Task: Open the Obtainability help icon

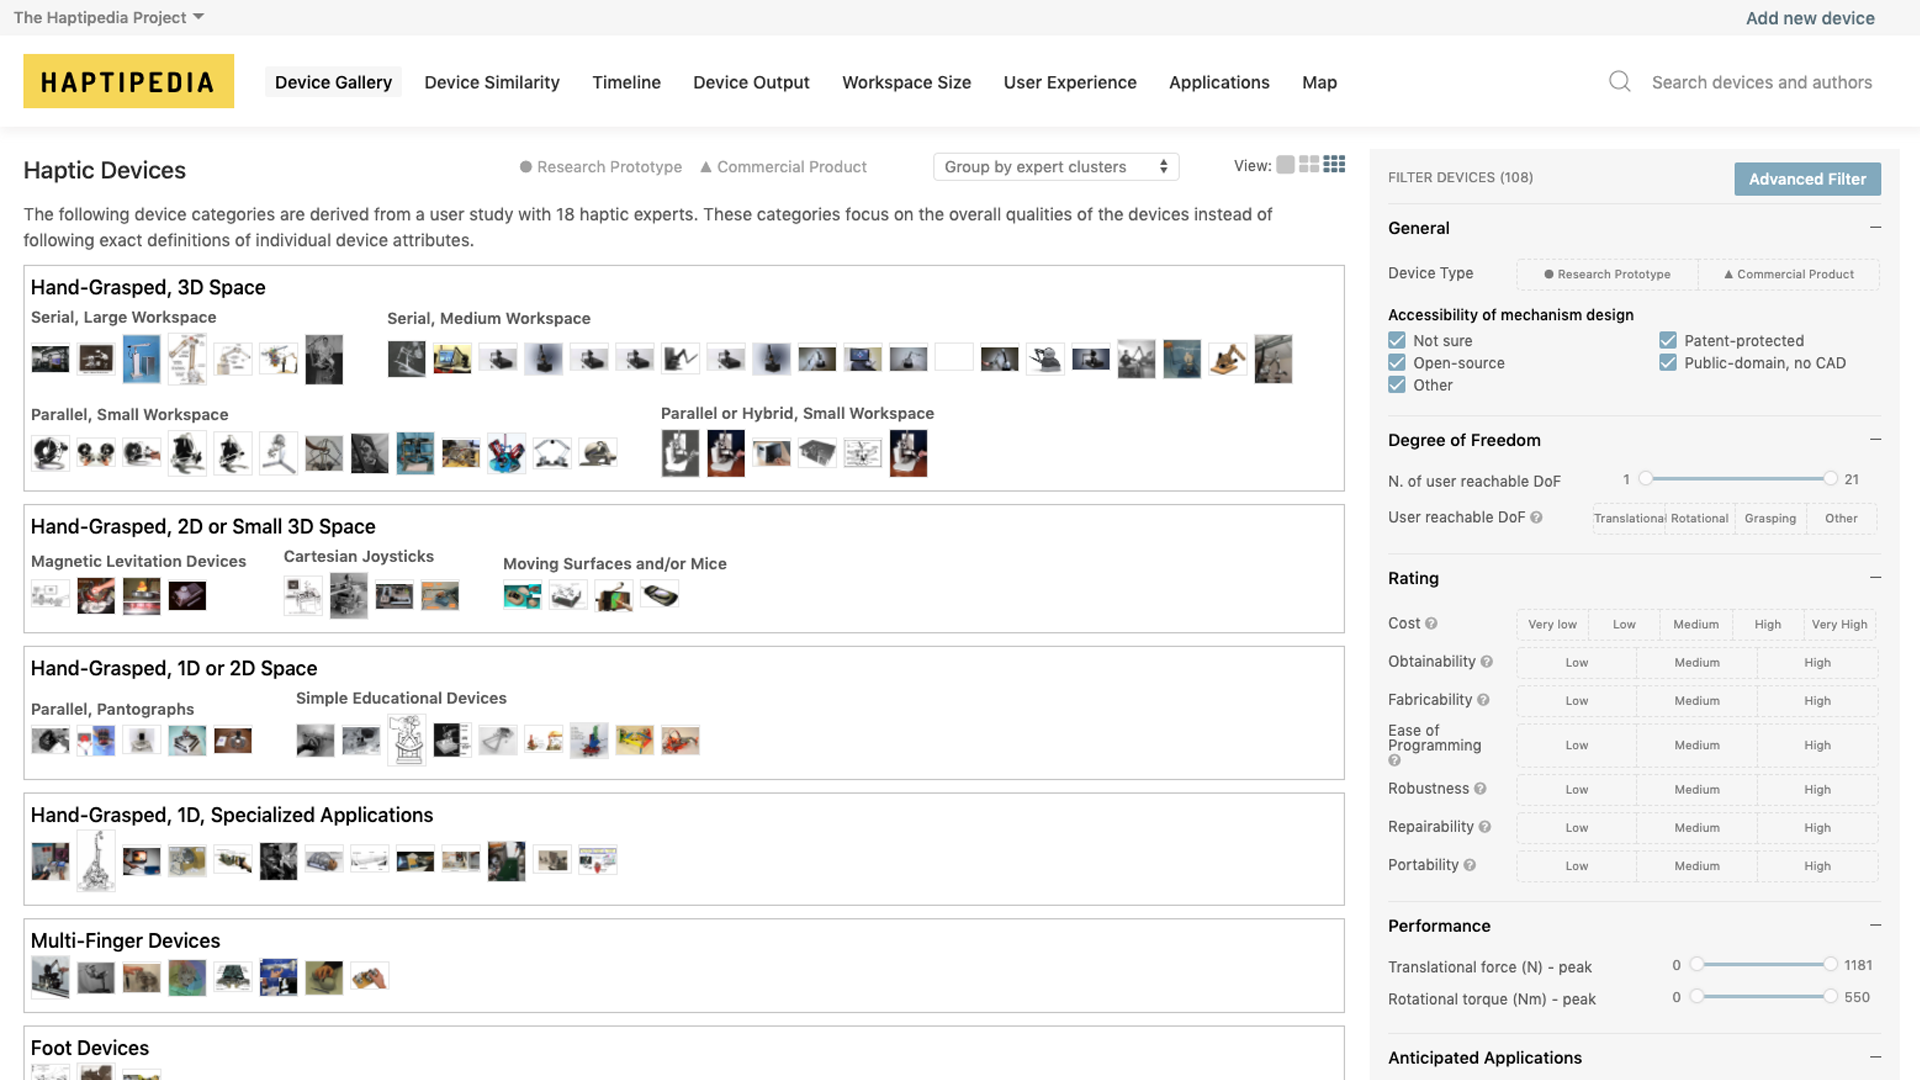Action: [x=1486, y=662]
